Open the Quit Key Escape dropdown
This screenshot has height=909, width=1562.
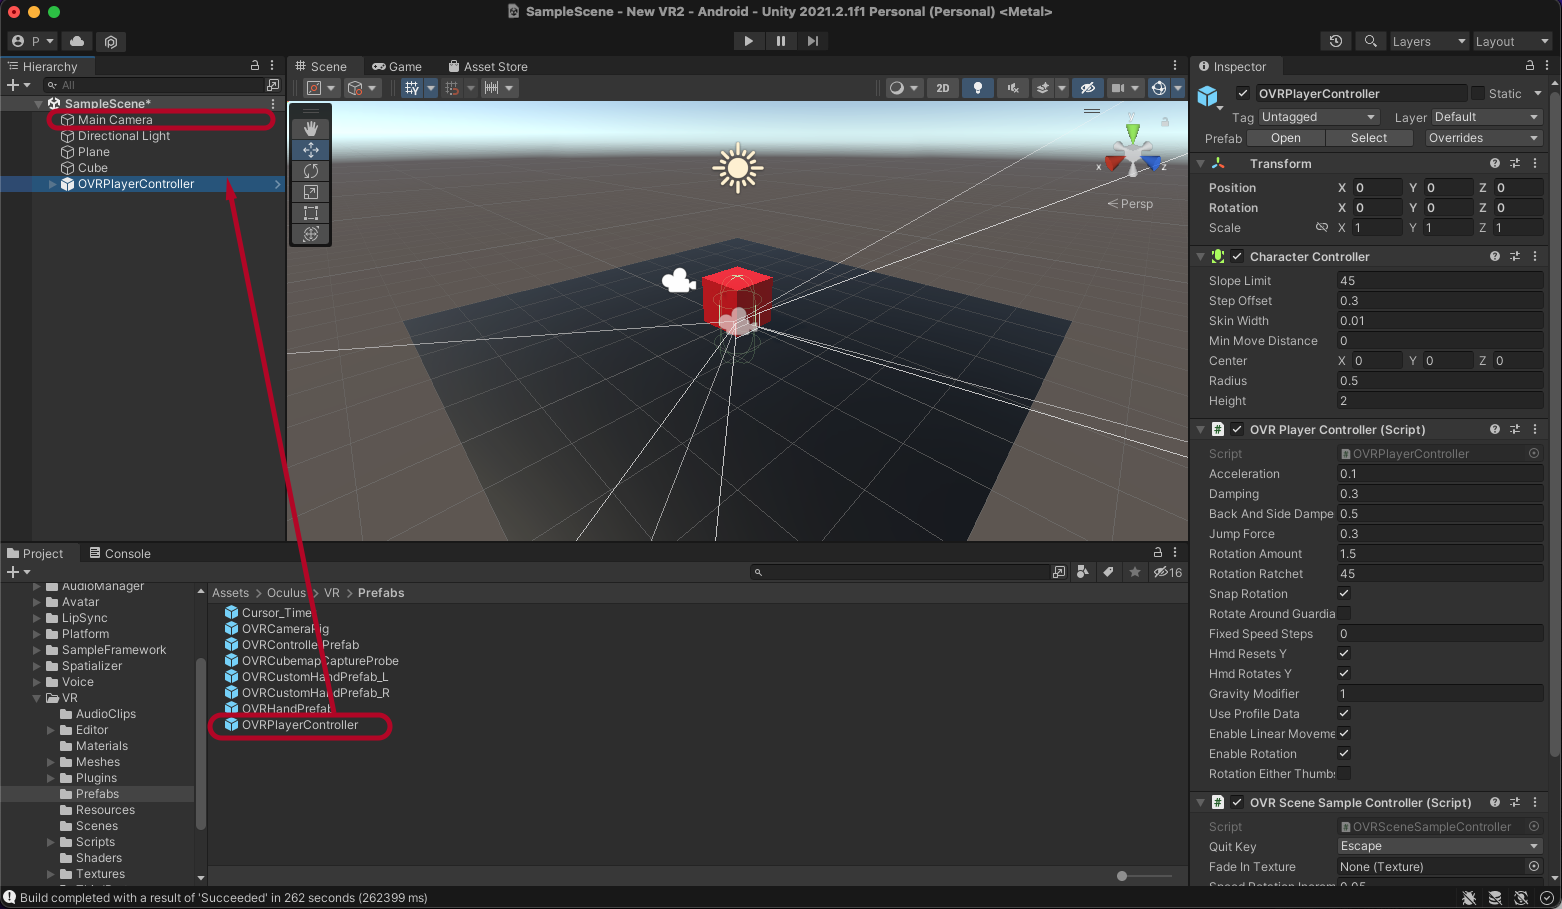[1440, 846]
